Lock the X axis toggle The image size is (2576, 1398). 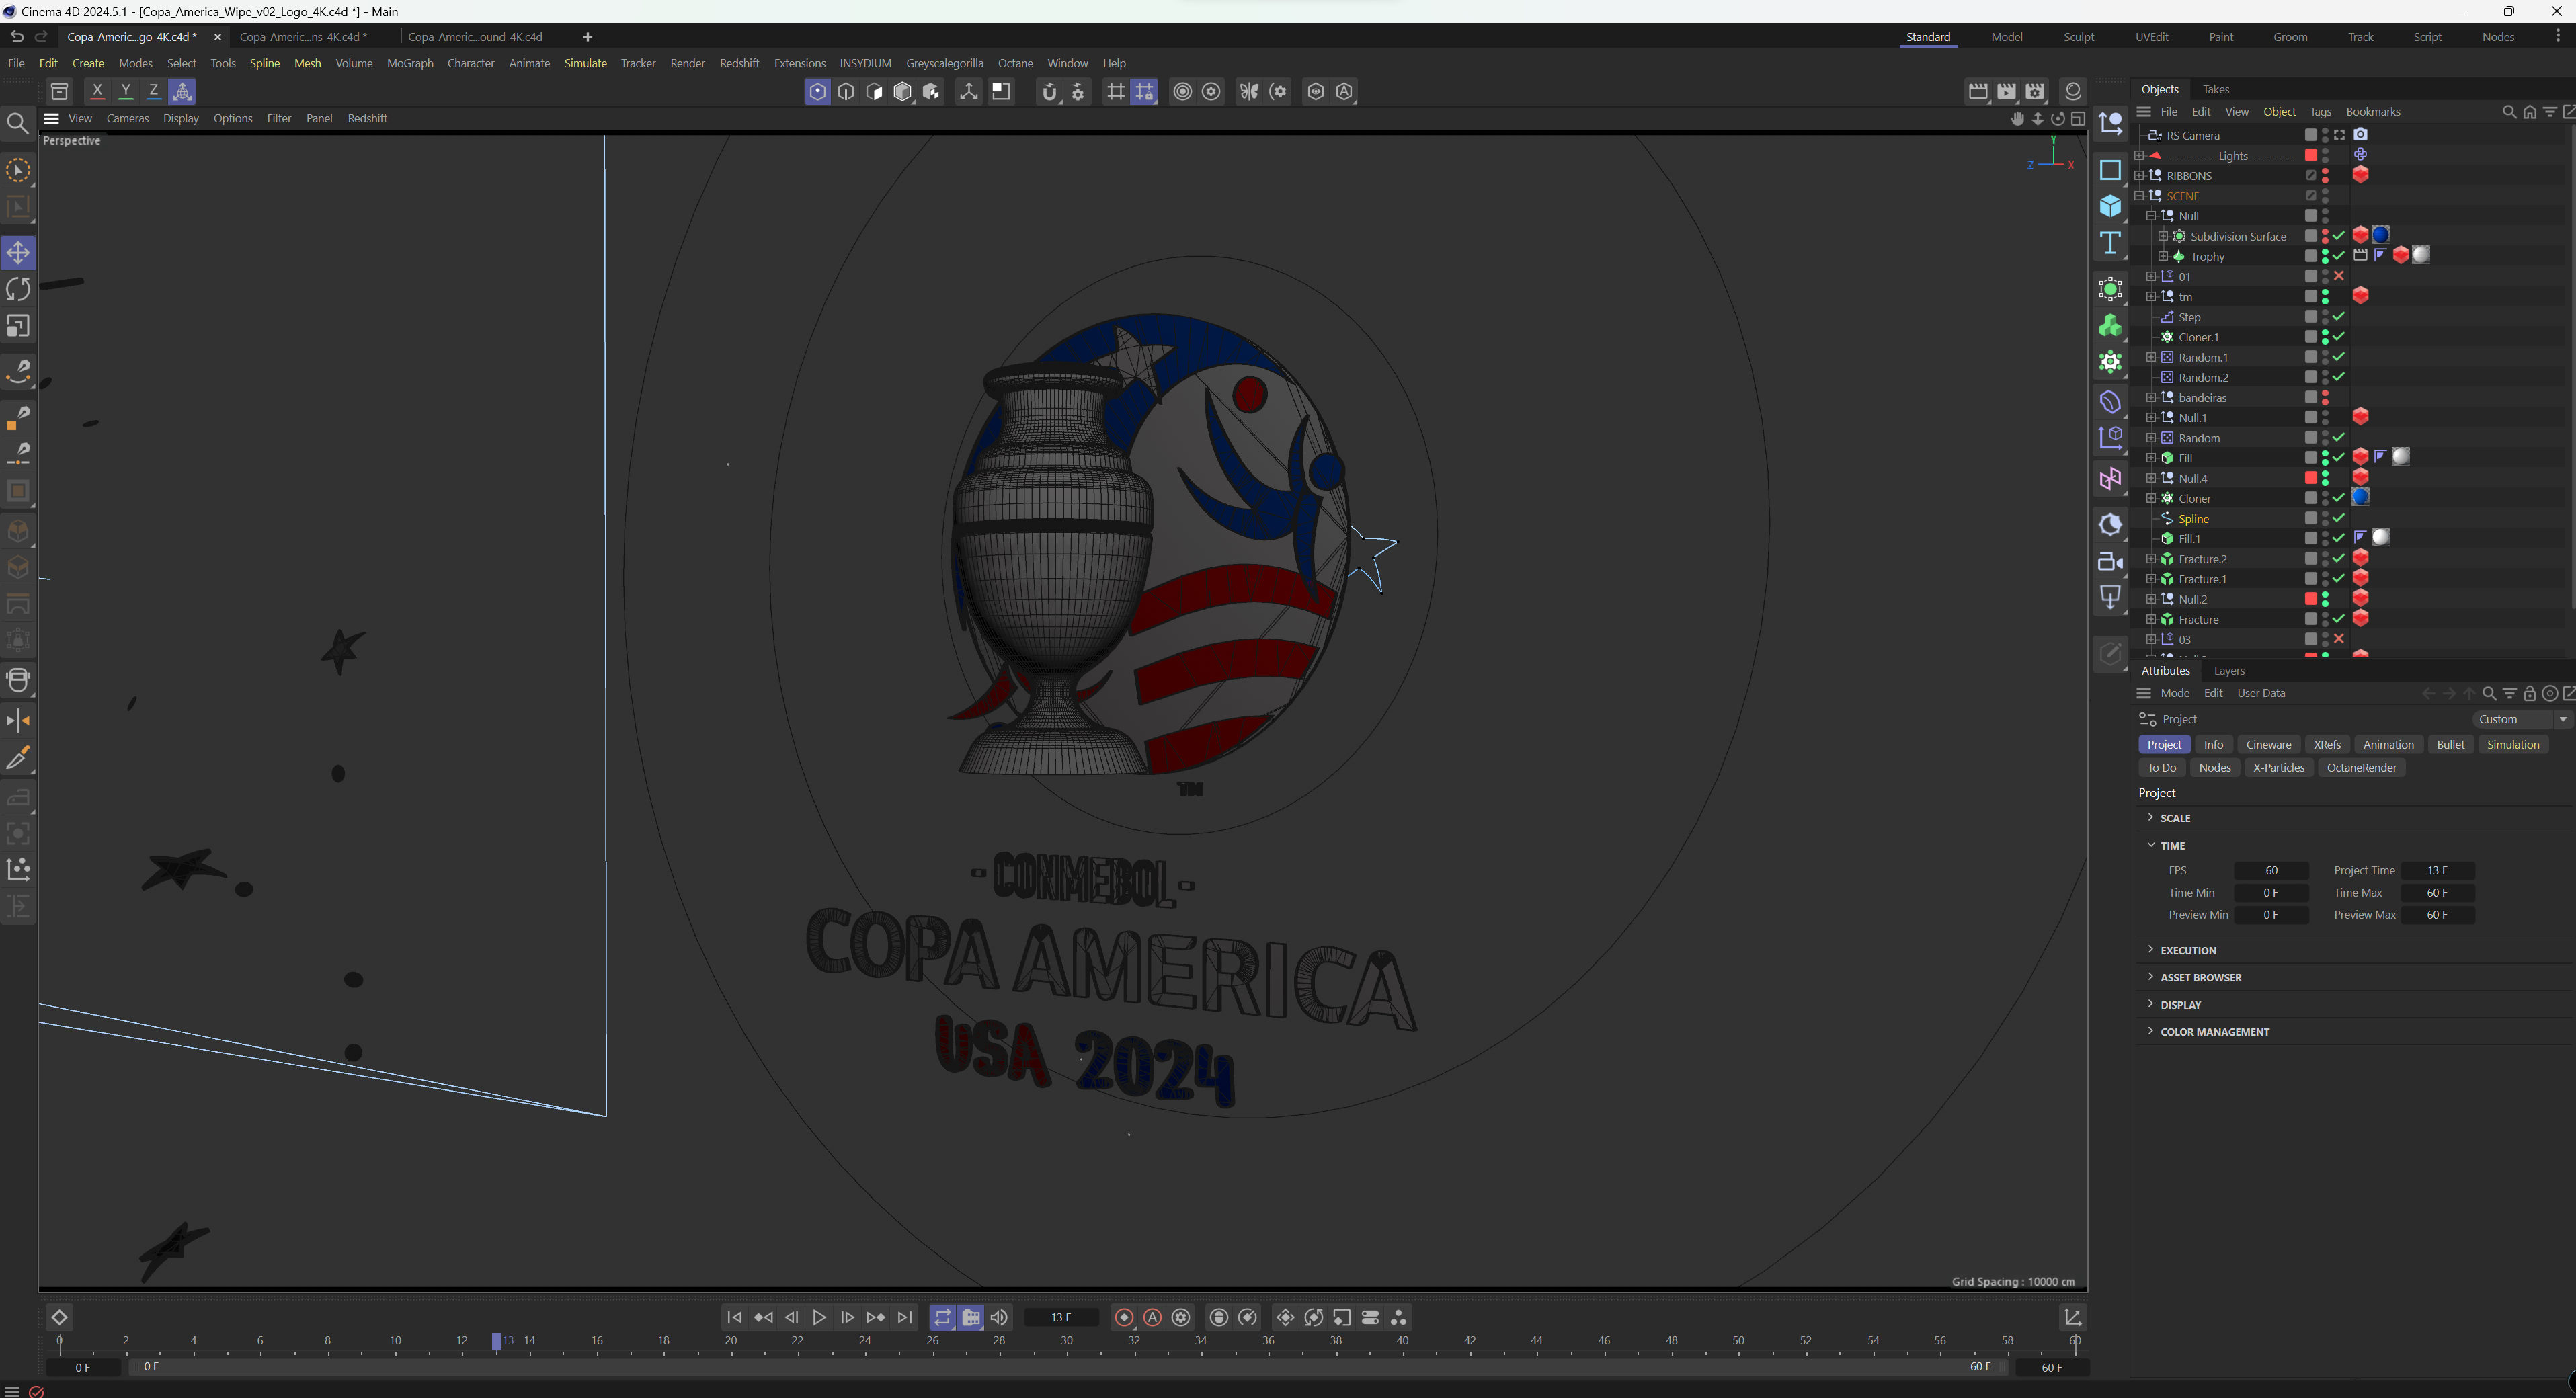tap(97, 91)
